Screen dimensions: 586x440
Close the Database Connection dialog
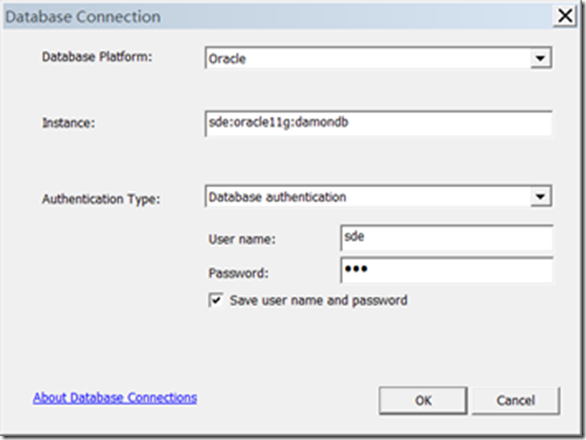coord(565,16)
